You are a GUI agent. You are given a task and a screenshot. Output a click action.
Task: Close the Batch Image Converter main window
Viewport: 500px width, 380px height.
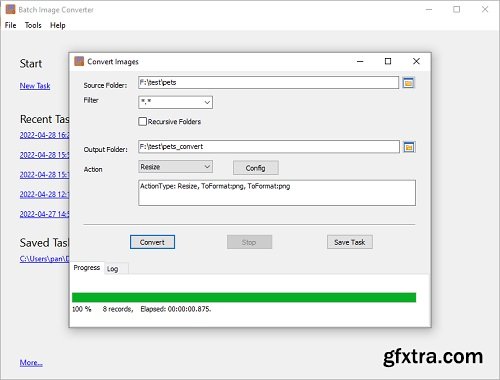click(x=485, y=9)
